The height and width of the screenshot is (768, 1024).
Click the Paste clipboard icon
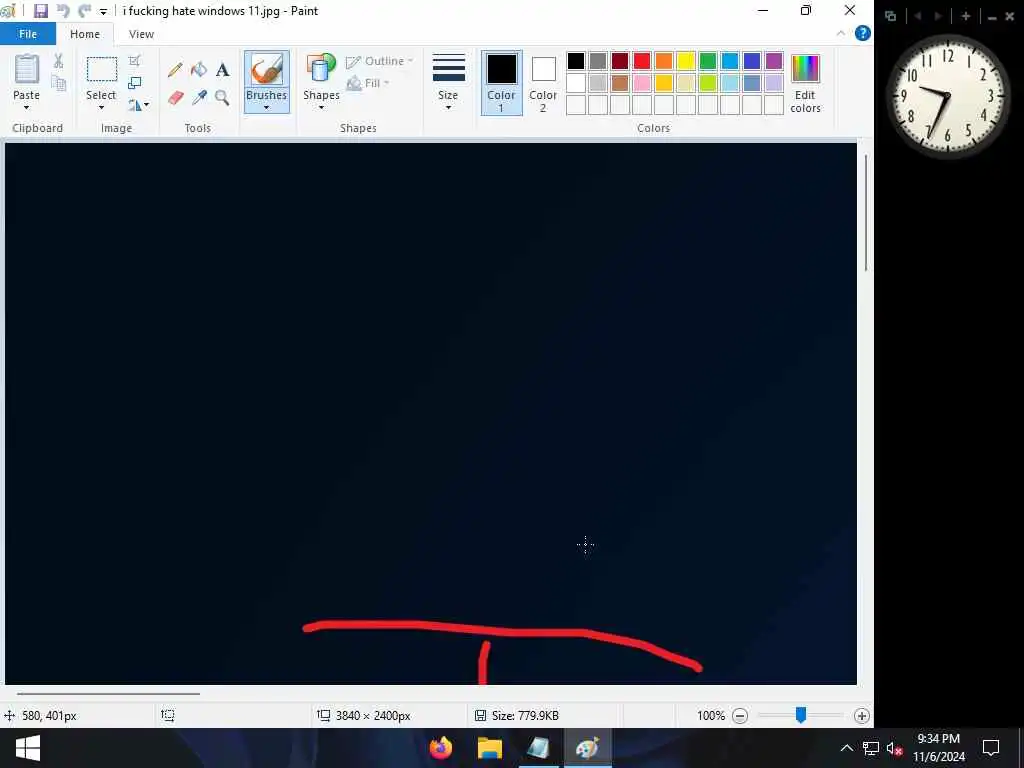tap(27, 69)
